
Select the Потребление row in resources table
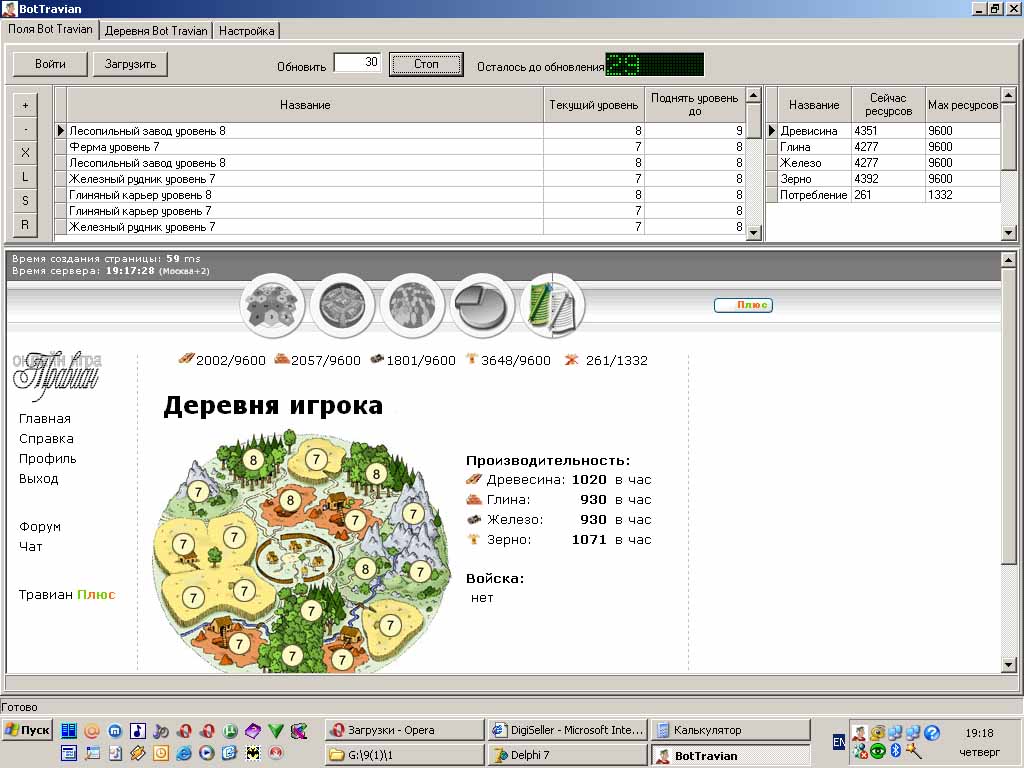[883, 195]
